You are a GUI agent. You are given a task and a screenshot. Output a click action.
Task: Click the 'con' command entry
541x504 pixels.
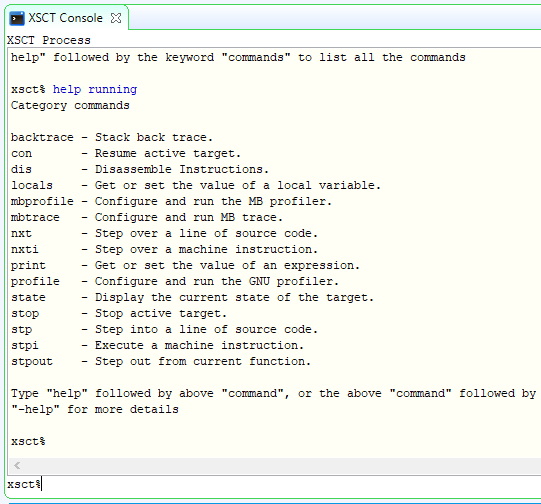click(x=21, y=154)
